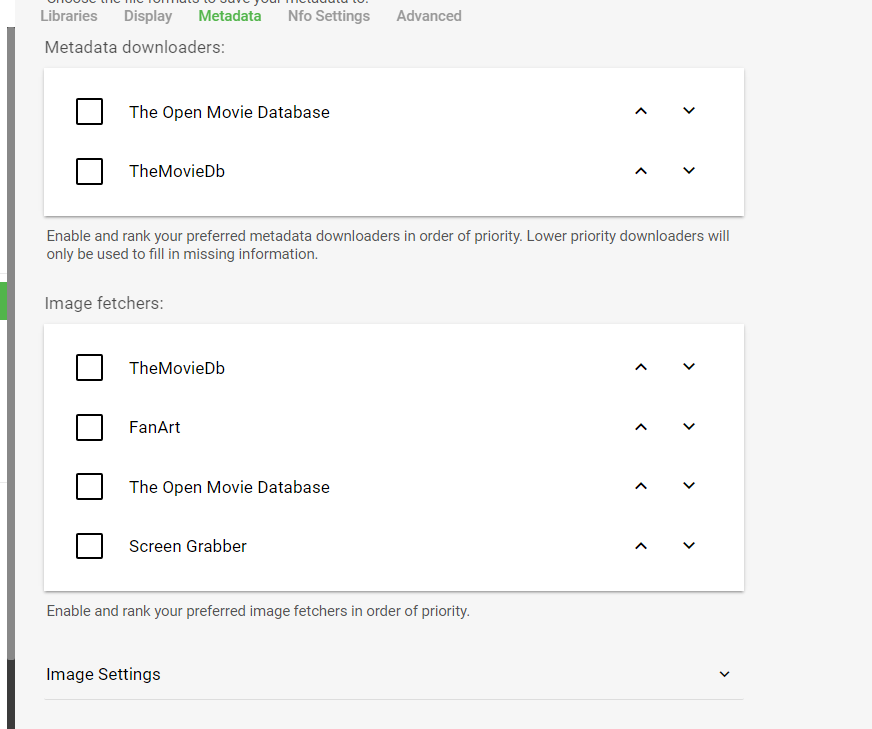The image size is (872, 729).
Task: Move Open Movie Database image fetcher up
Action: pyautogui.click(x=641, y=486)
